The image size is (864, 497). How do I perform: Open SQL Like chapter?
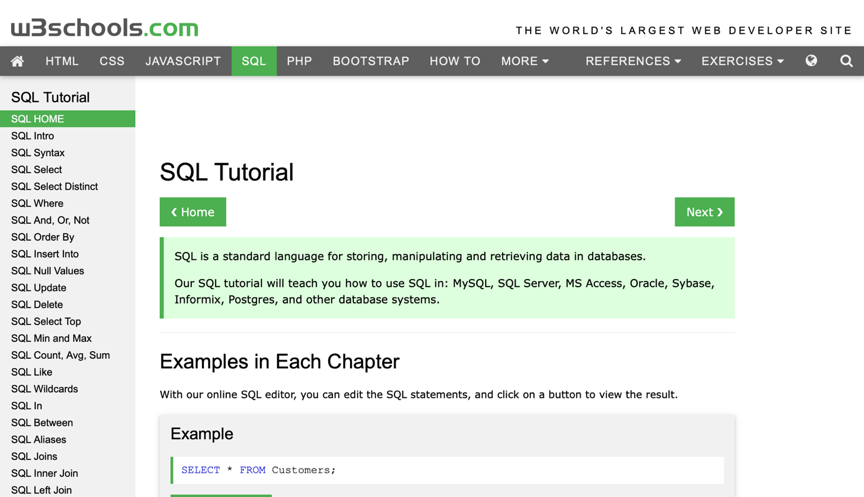pos(31,372)
